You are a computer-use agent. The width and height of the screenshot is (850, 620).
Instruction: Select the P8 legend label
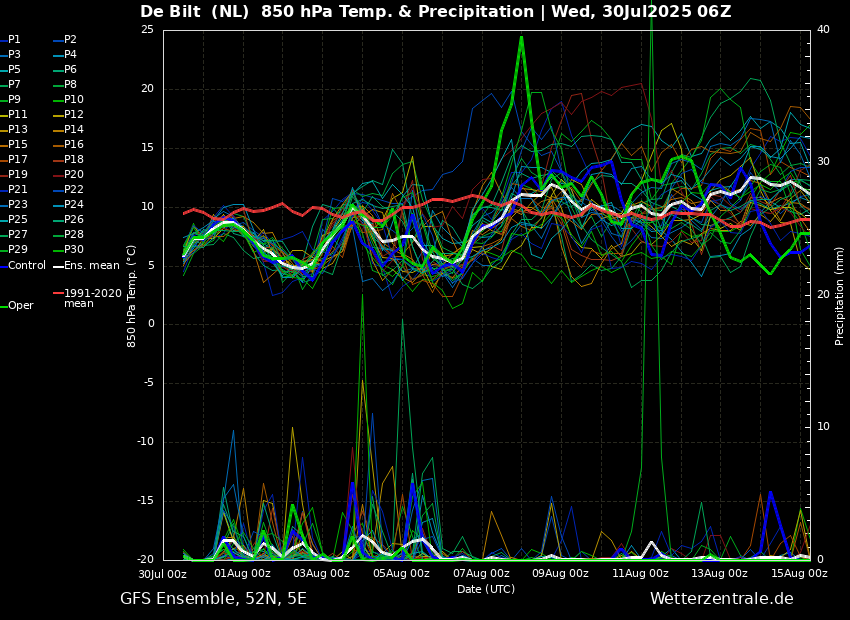coord(70,85)
